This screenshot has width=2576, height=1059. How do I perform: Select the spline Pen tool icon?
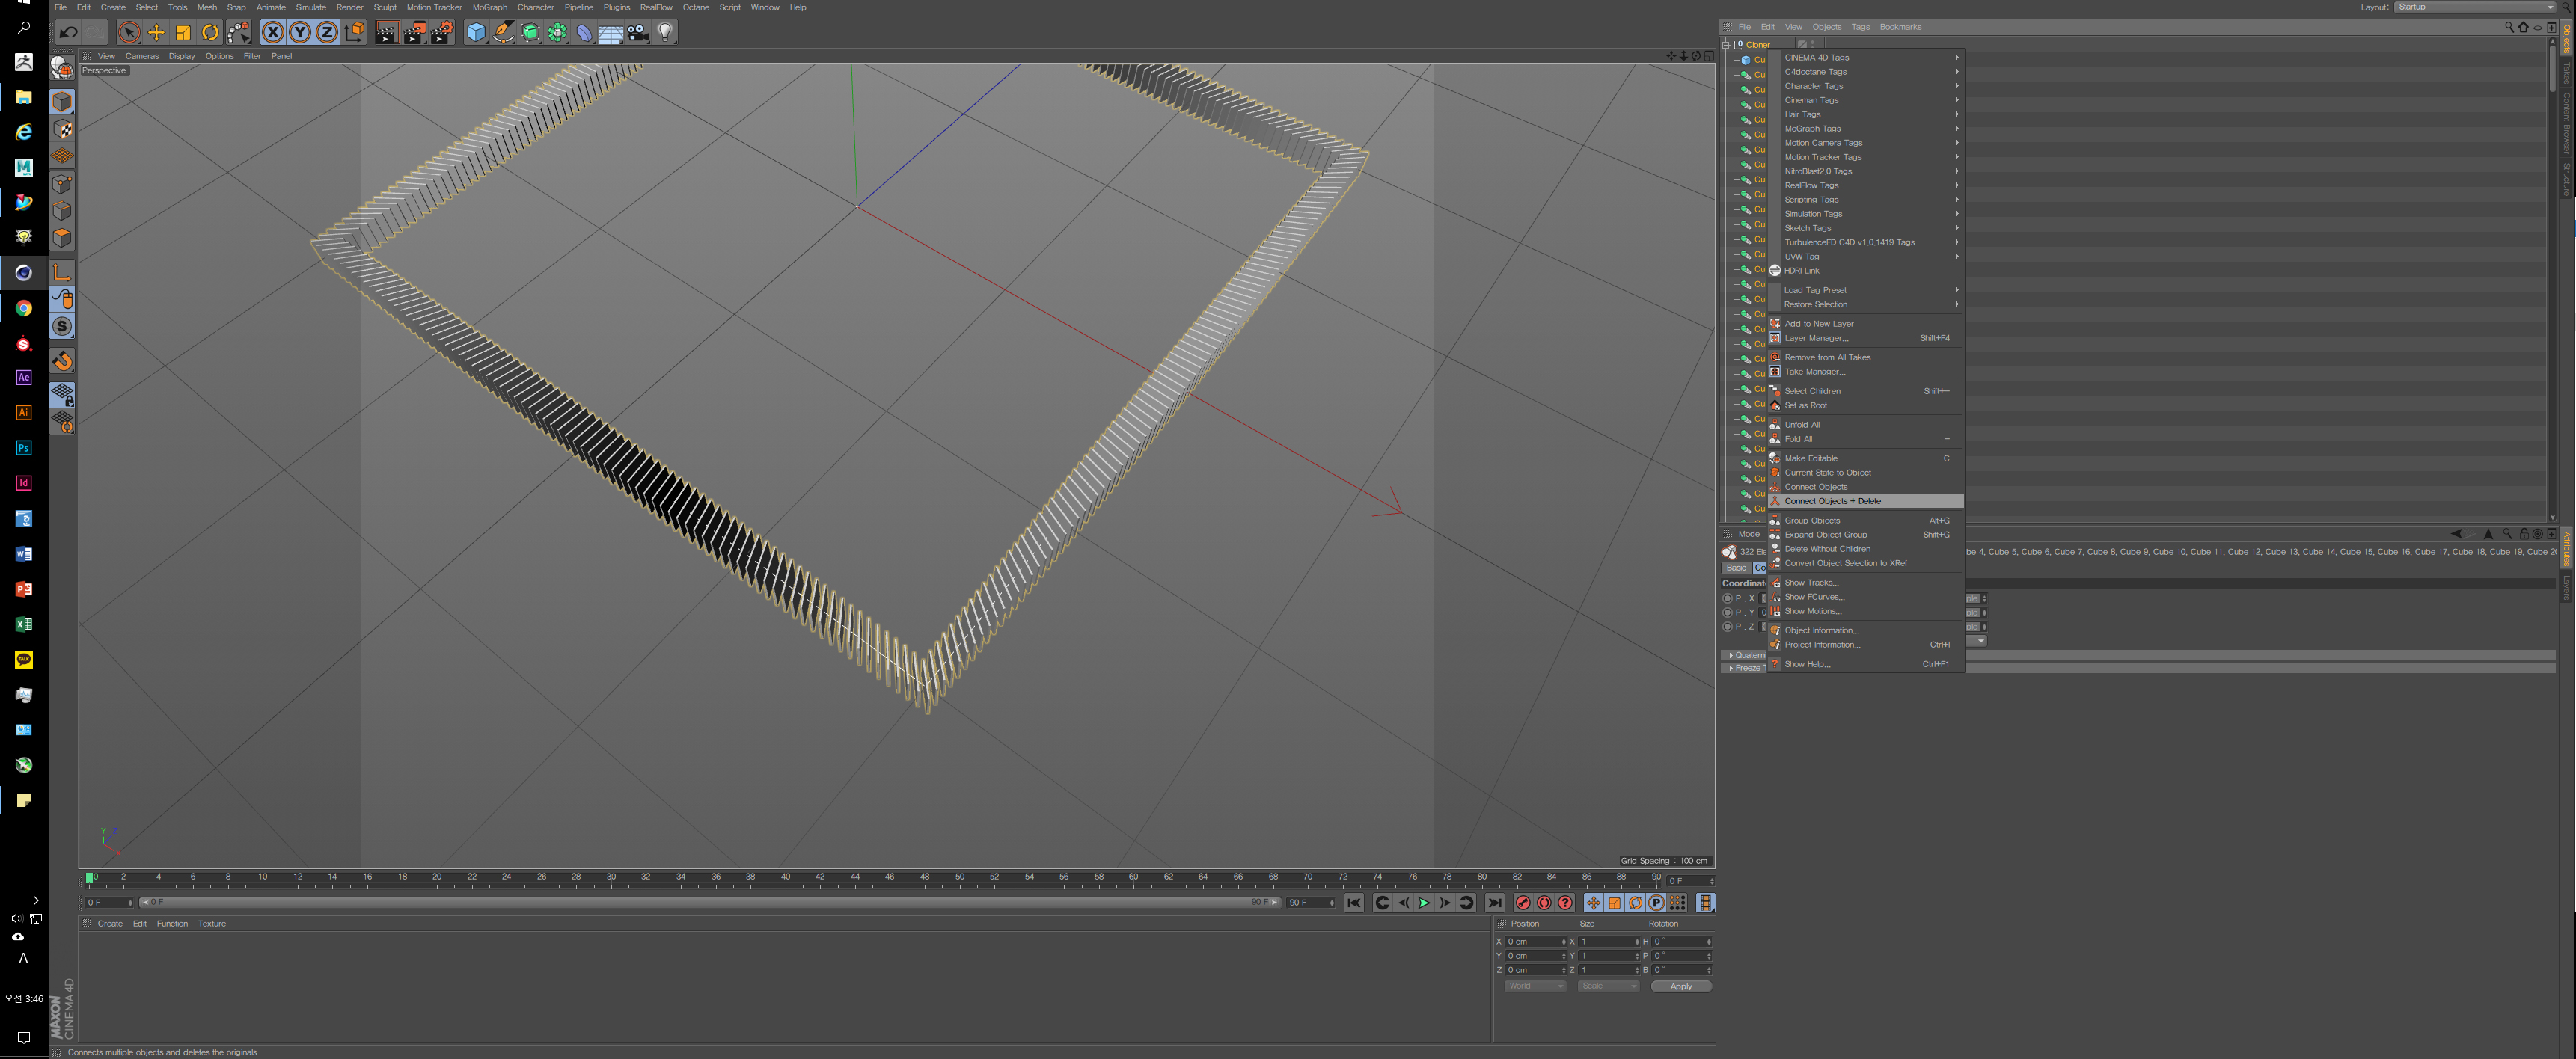click(503, 33)
